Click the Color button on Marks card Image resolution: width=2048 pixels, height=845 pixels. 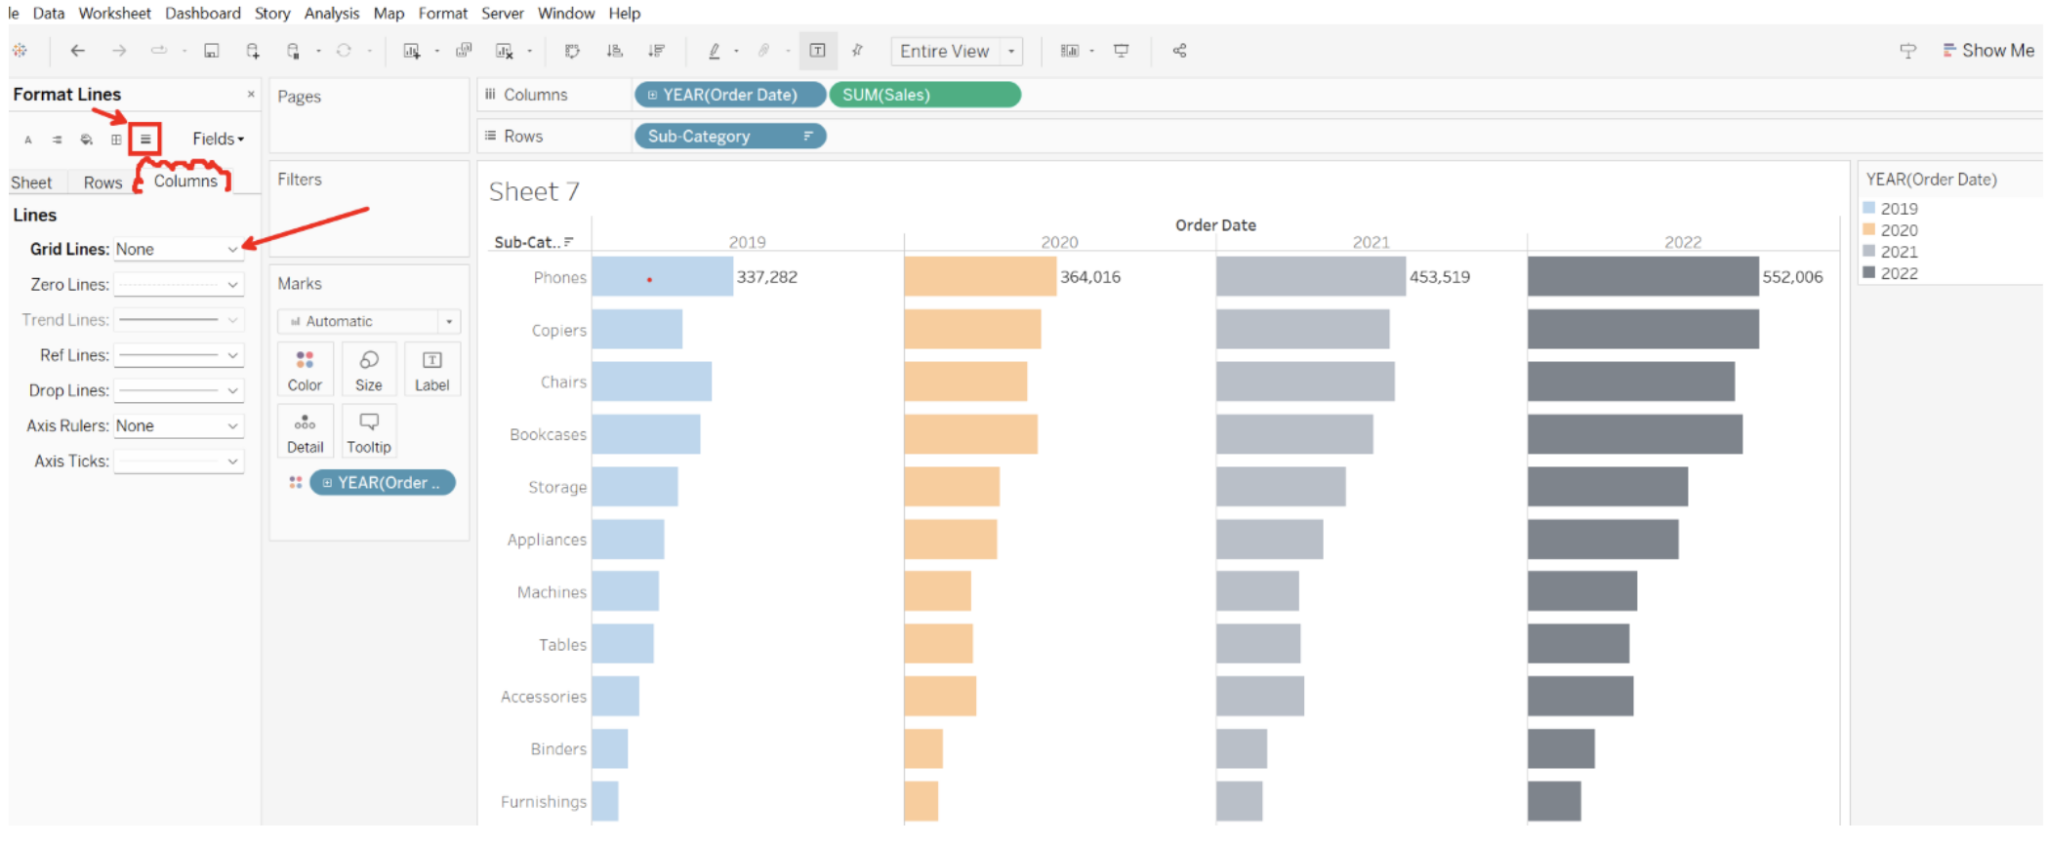coord(305,370)
